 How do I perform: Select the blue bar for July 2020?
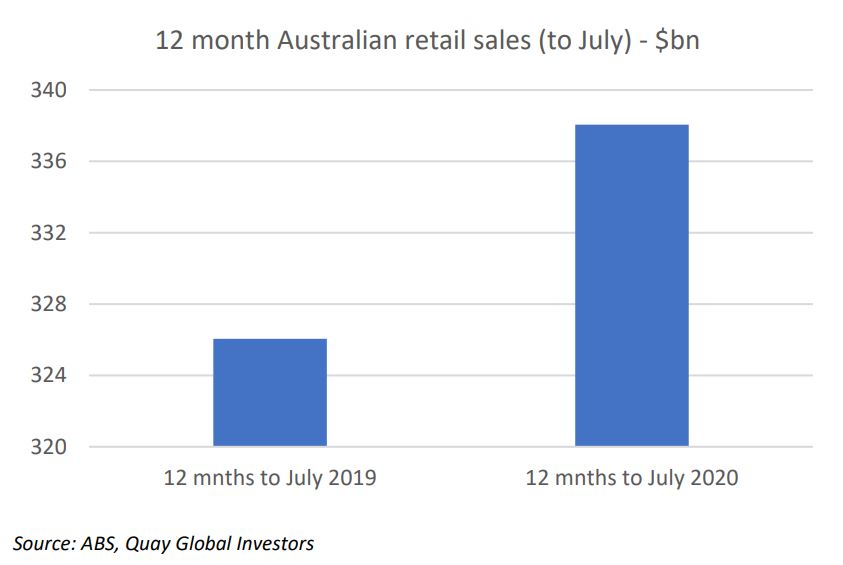632,285
